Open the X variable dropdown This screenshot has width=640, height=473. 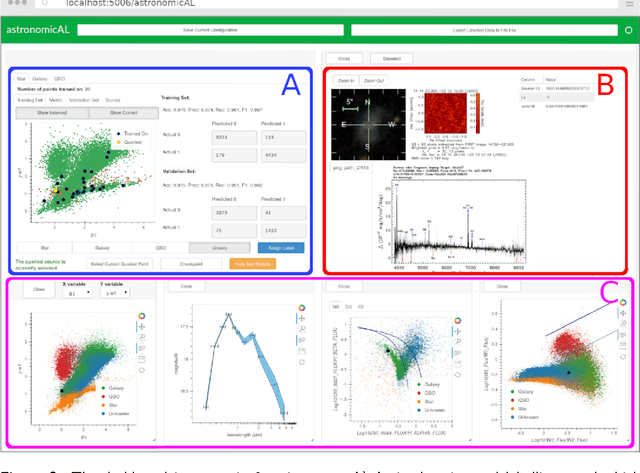78,293
